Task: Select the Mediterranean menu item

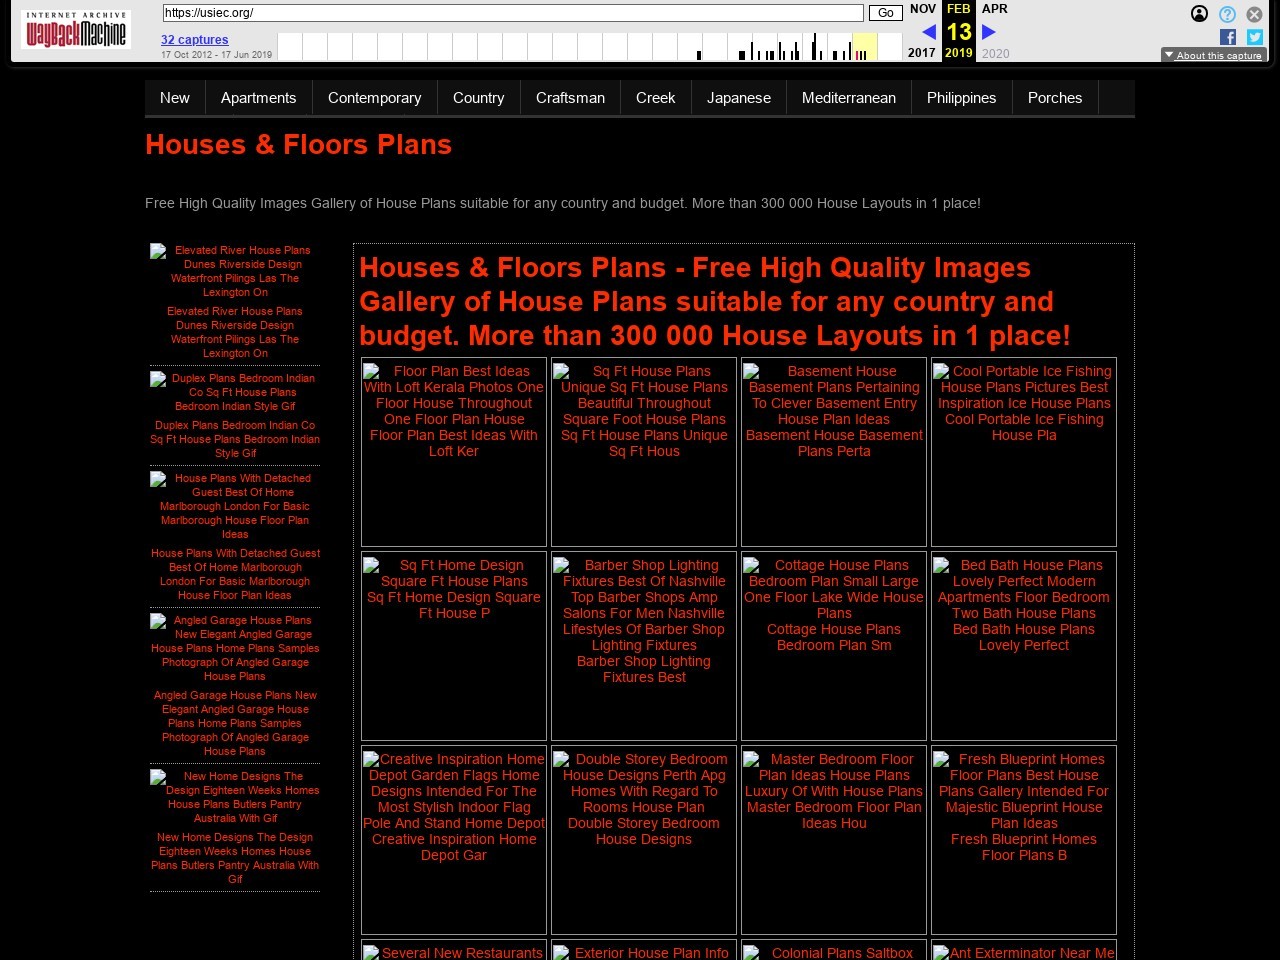Action: (x=848, y=98)
